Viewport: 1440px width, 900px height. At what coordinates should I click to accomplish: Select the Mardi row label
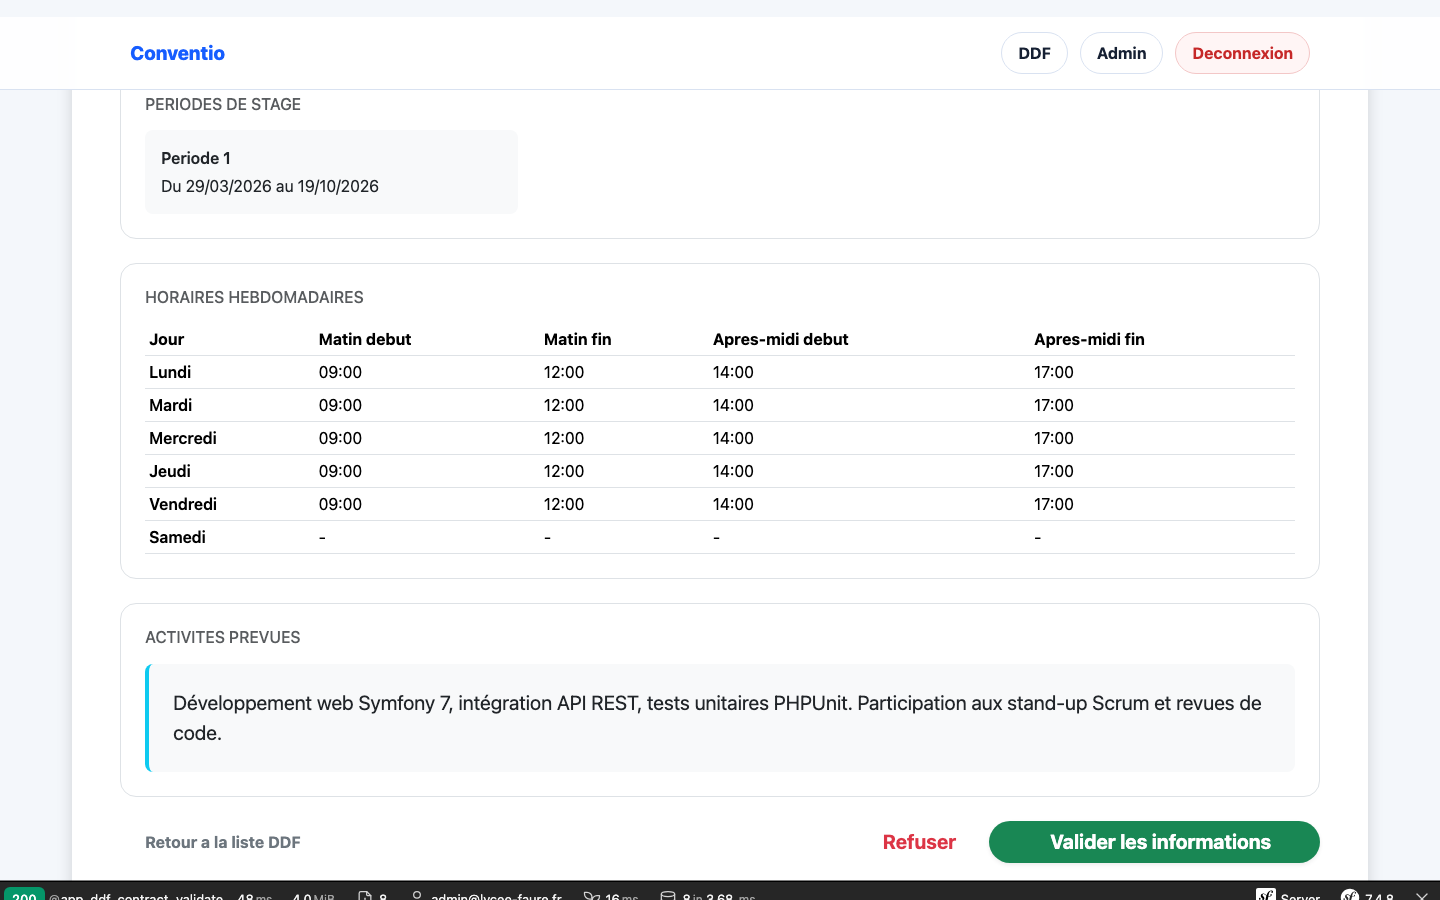[x=171, y=405]
